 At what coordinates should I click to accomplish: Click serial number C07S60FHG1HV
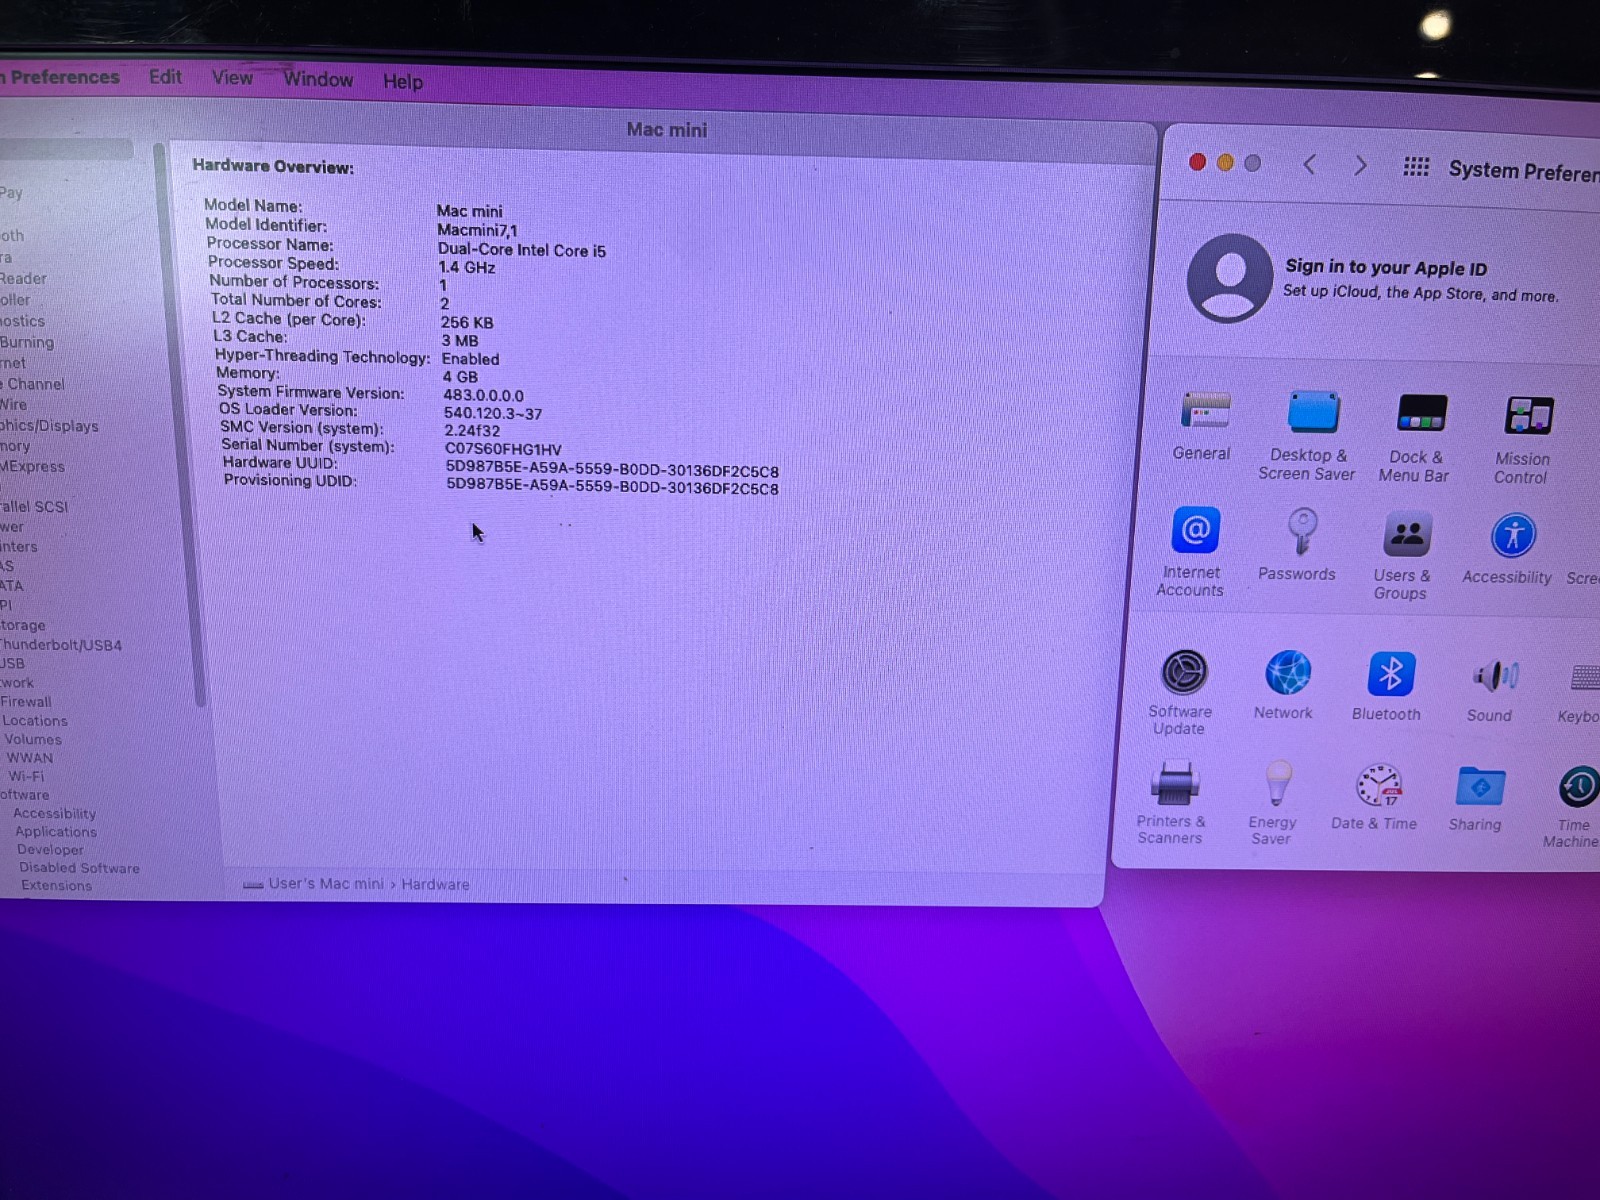[503, 450]
